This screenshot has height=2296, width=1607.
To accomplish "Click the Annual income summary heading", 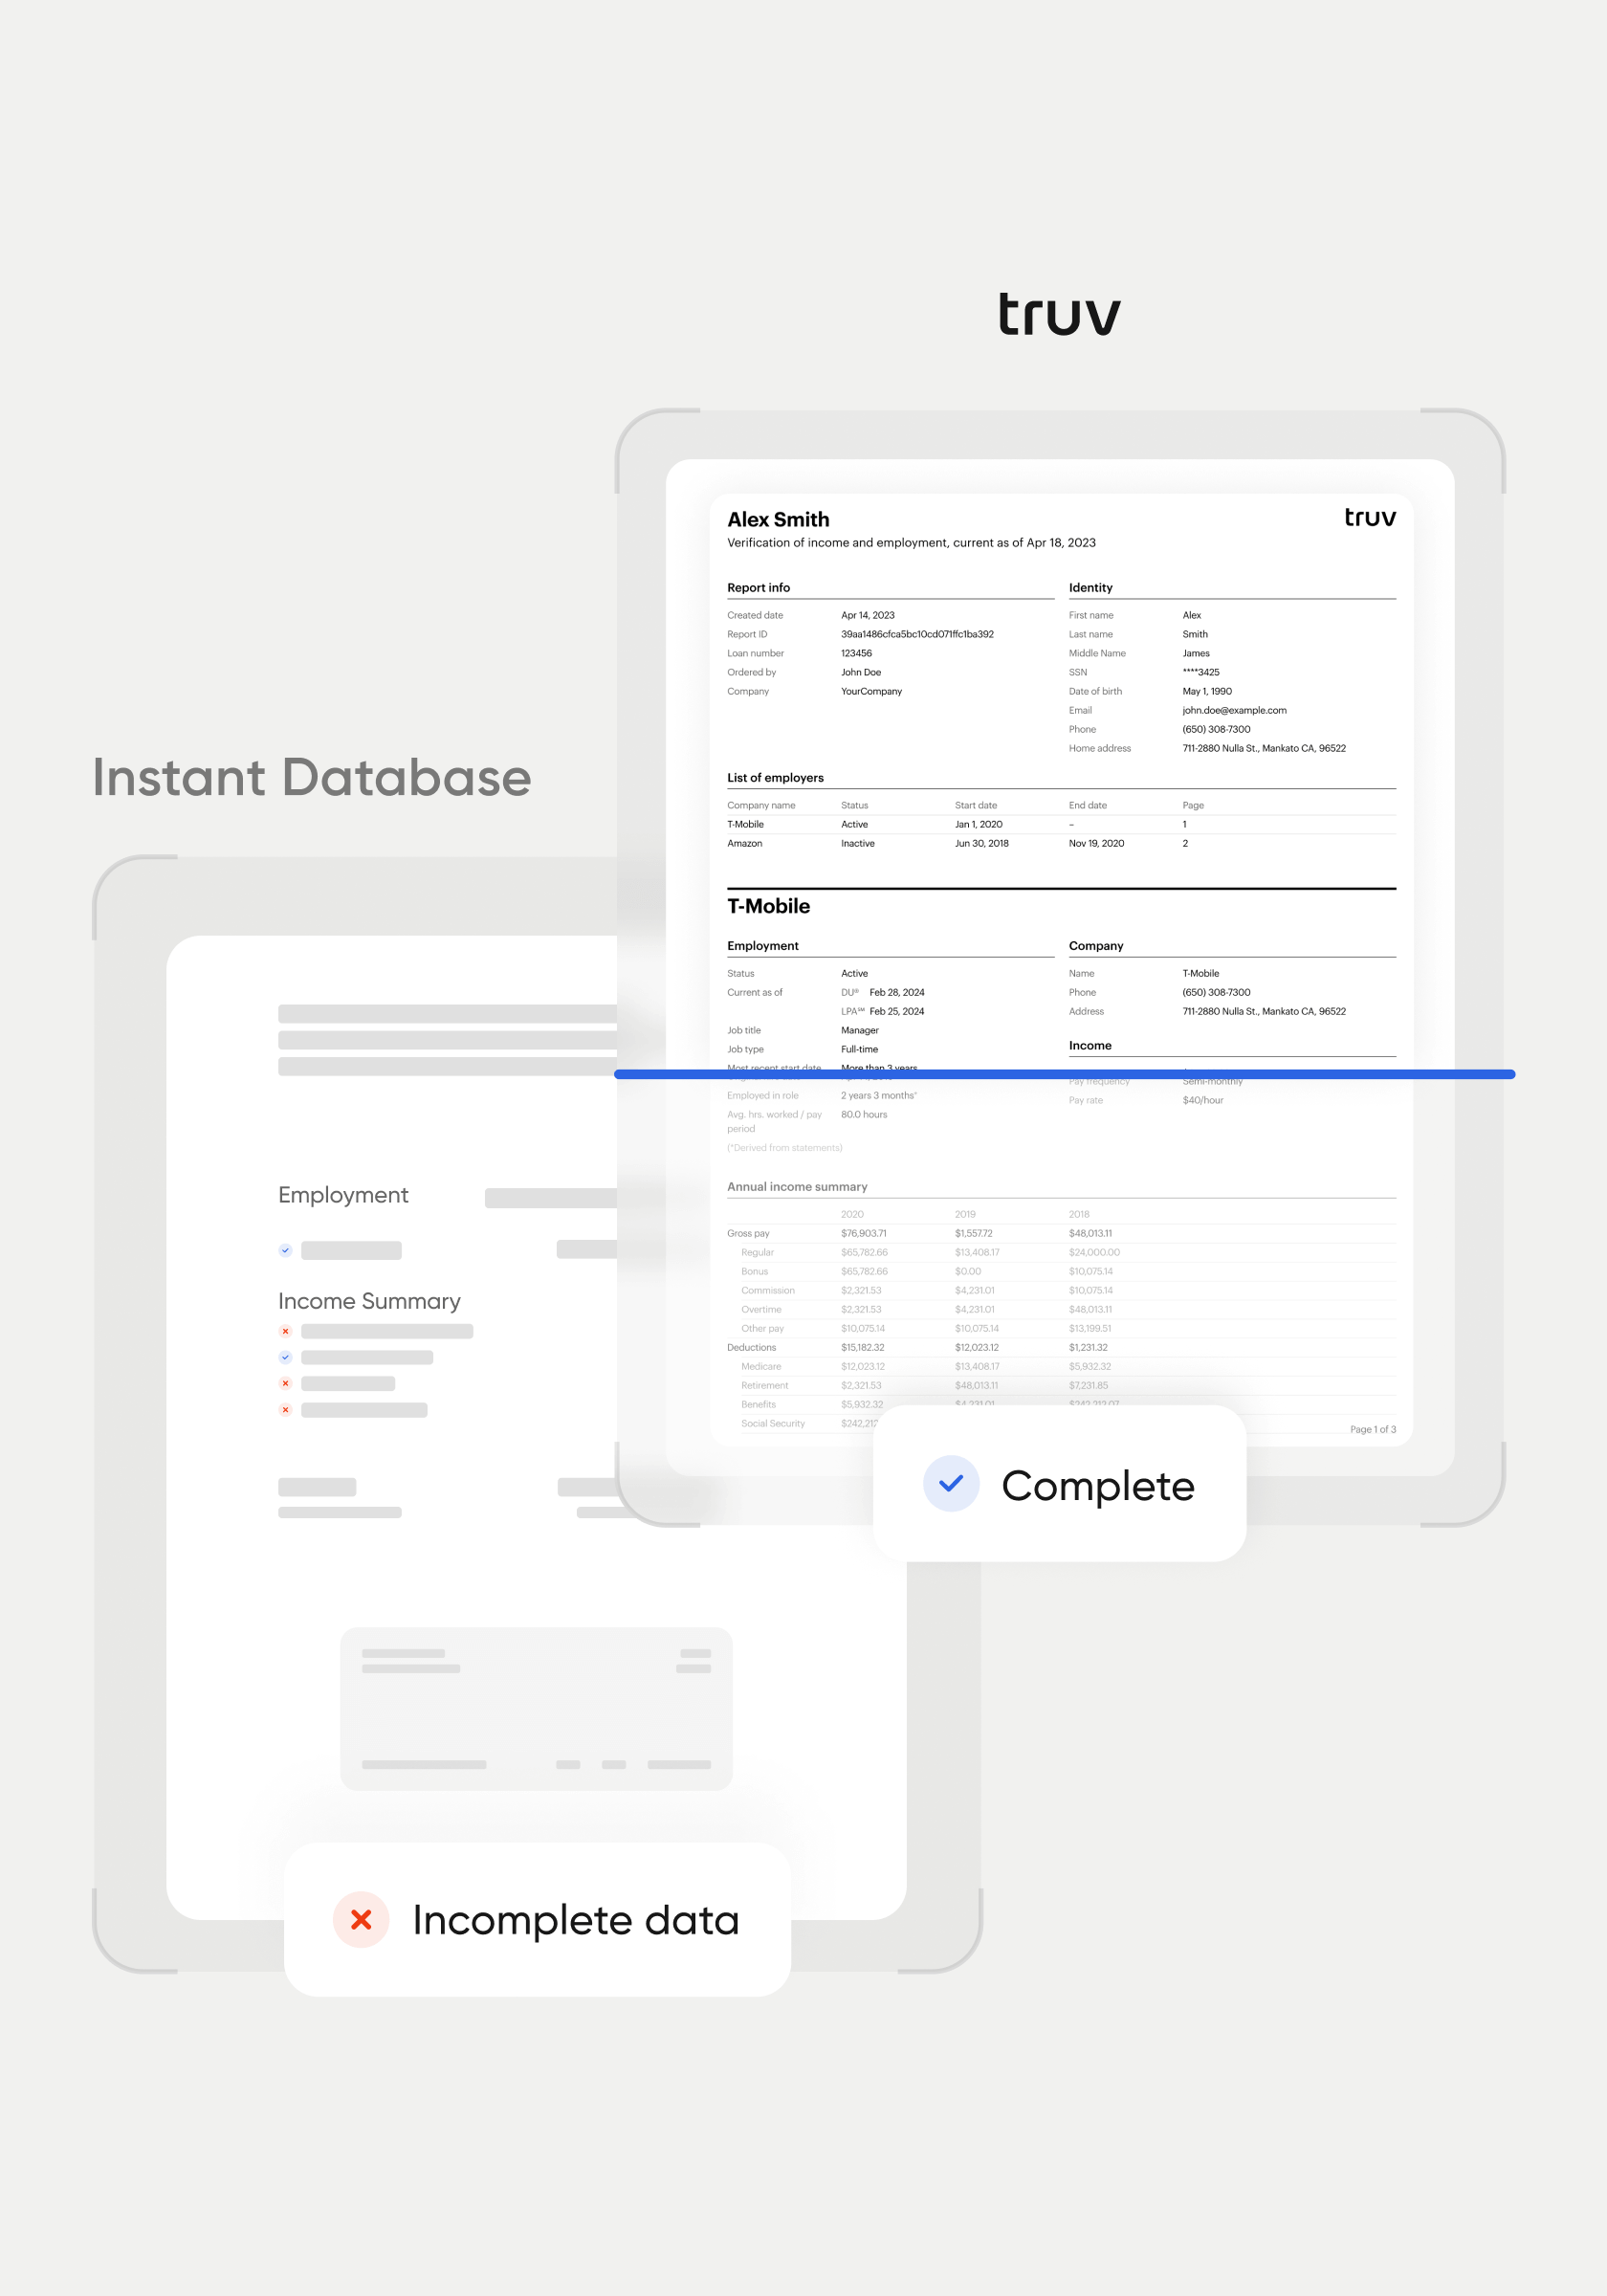I will click(x=797, y=1186).
